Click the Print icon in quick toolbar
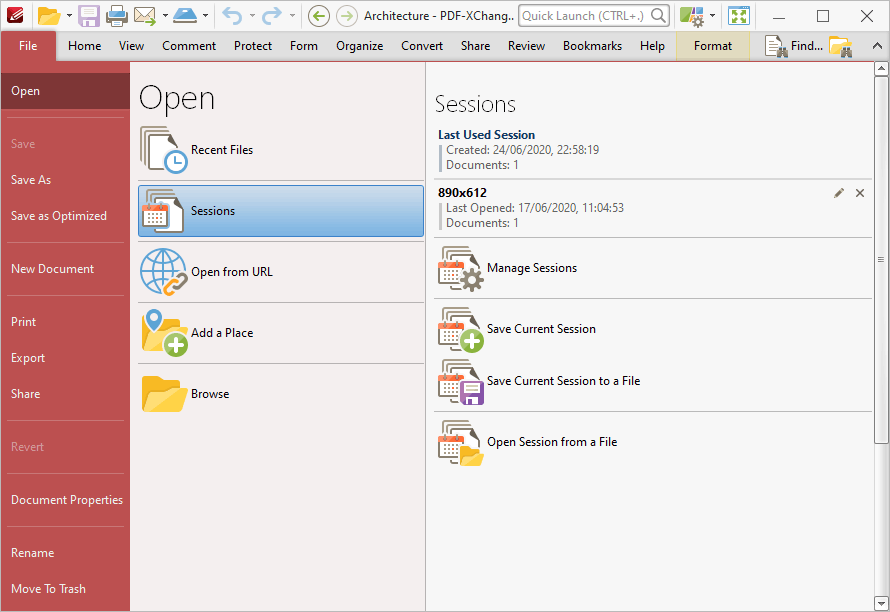This screenshot has height=612, width=890. 117,16
